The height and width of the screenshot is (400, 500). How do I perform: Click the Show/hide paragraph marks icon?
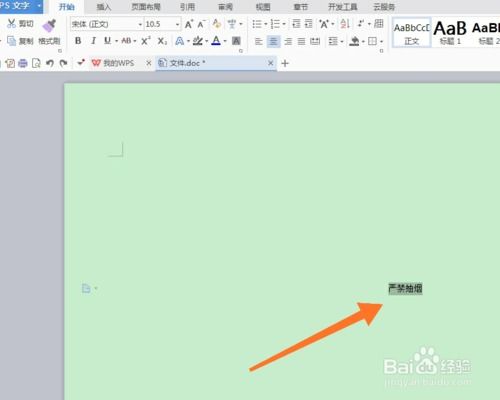pos(361,24)
